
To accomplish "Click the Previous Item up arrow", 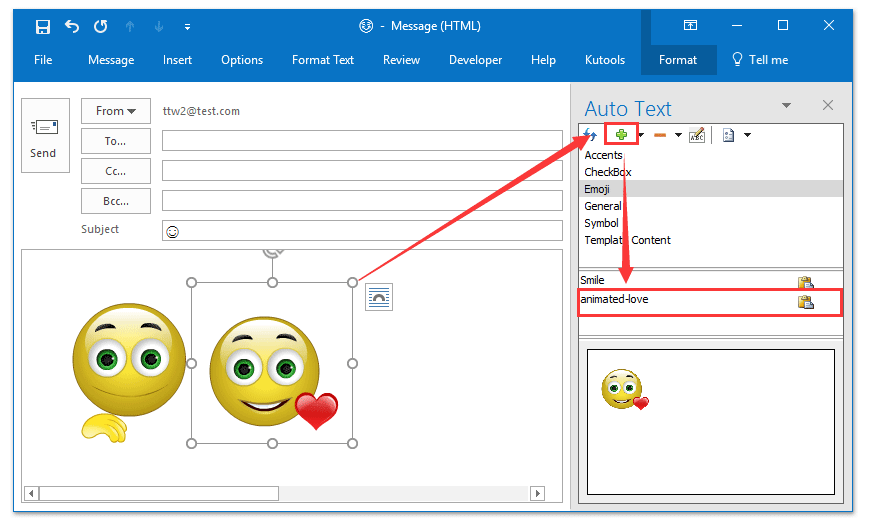I will [130, 26].
